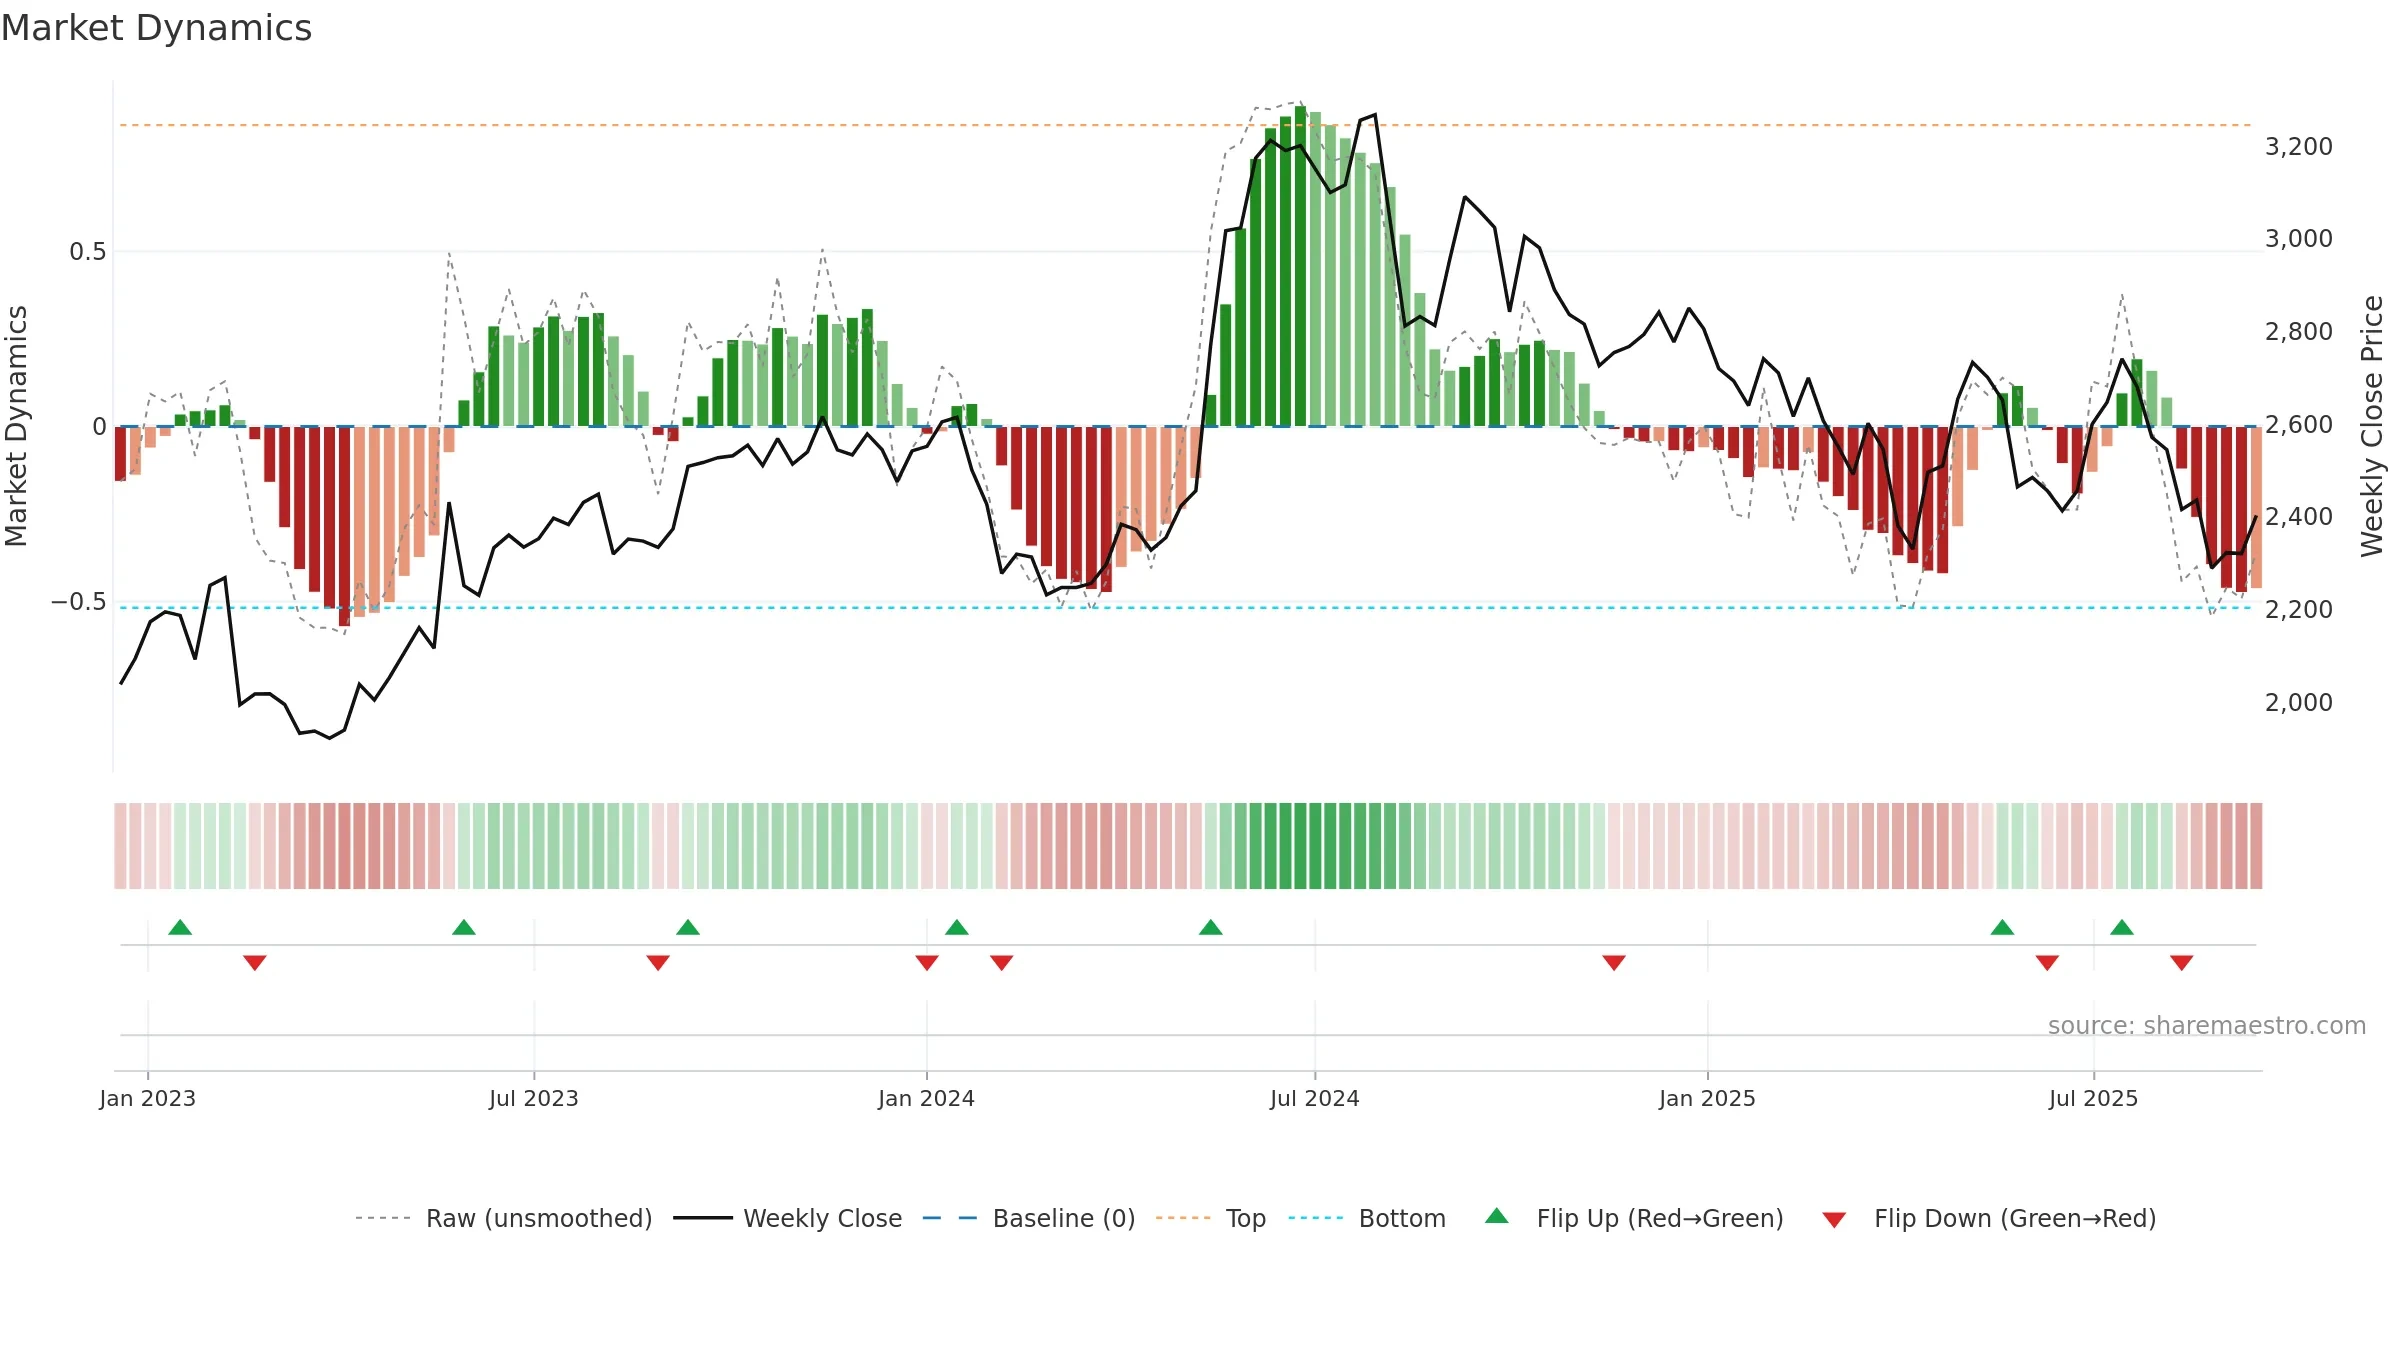
Task: Click the Jan 2025 x-axis label
Action: click(x=1708, y=1098)
